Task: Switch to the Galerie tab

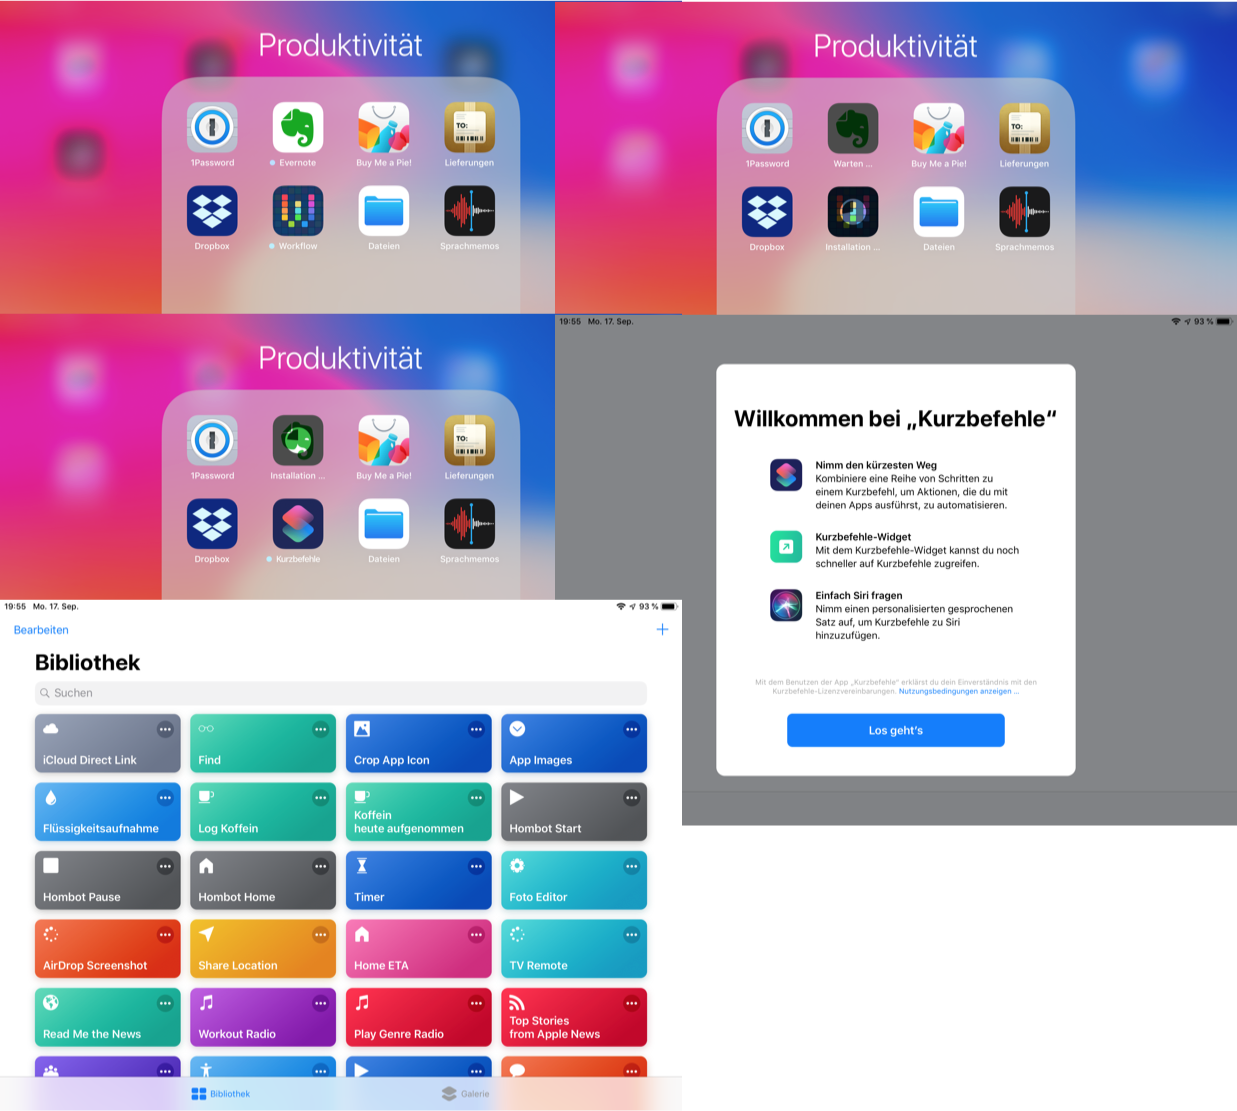Action: (466, 1093)
